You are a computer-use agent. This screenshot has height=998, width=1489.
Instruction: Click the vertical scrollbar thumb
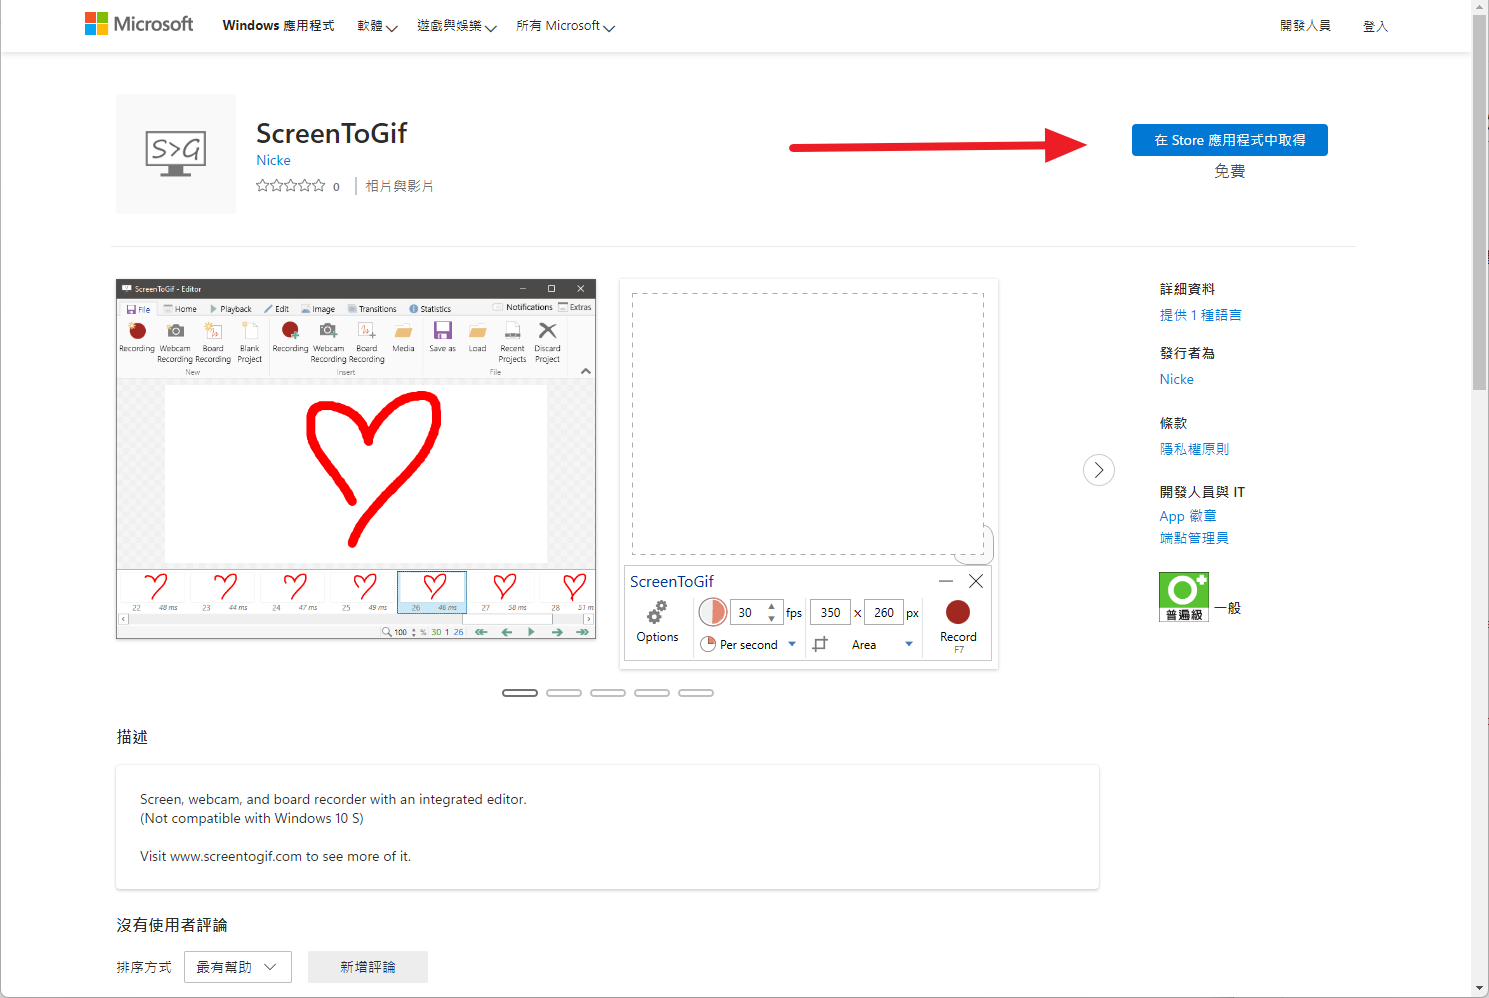pos(1480,203)
